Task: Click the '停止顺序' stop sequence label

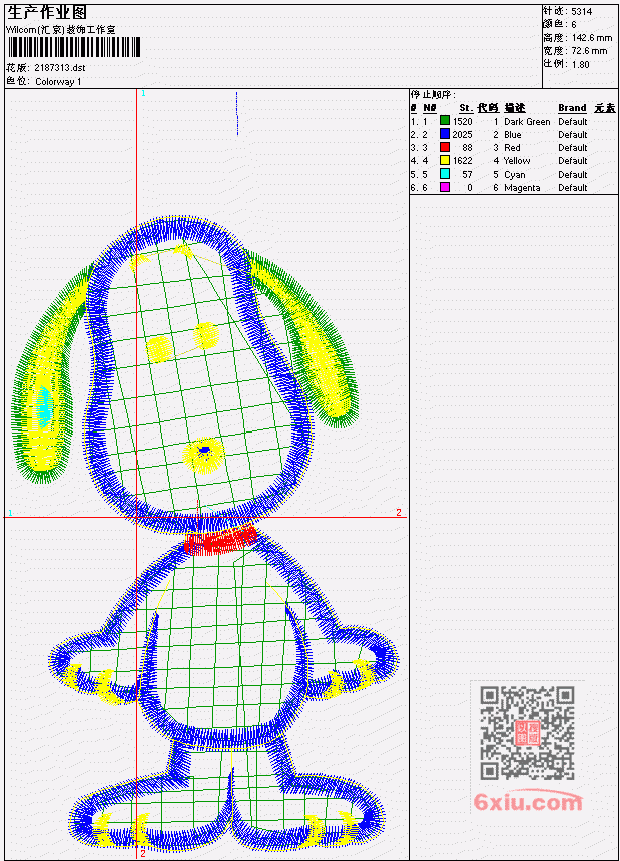Action: (433, 94)
